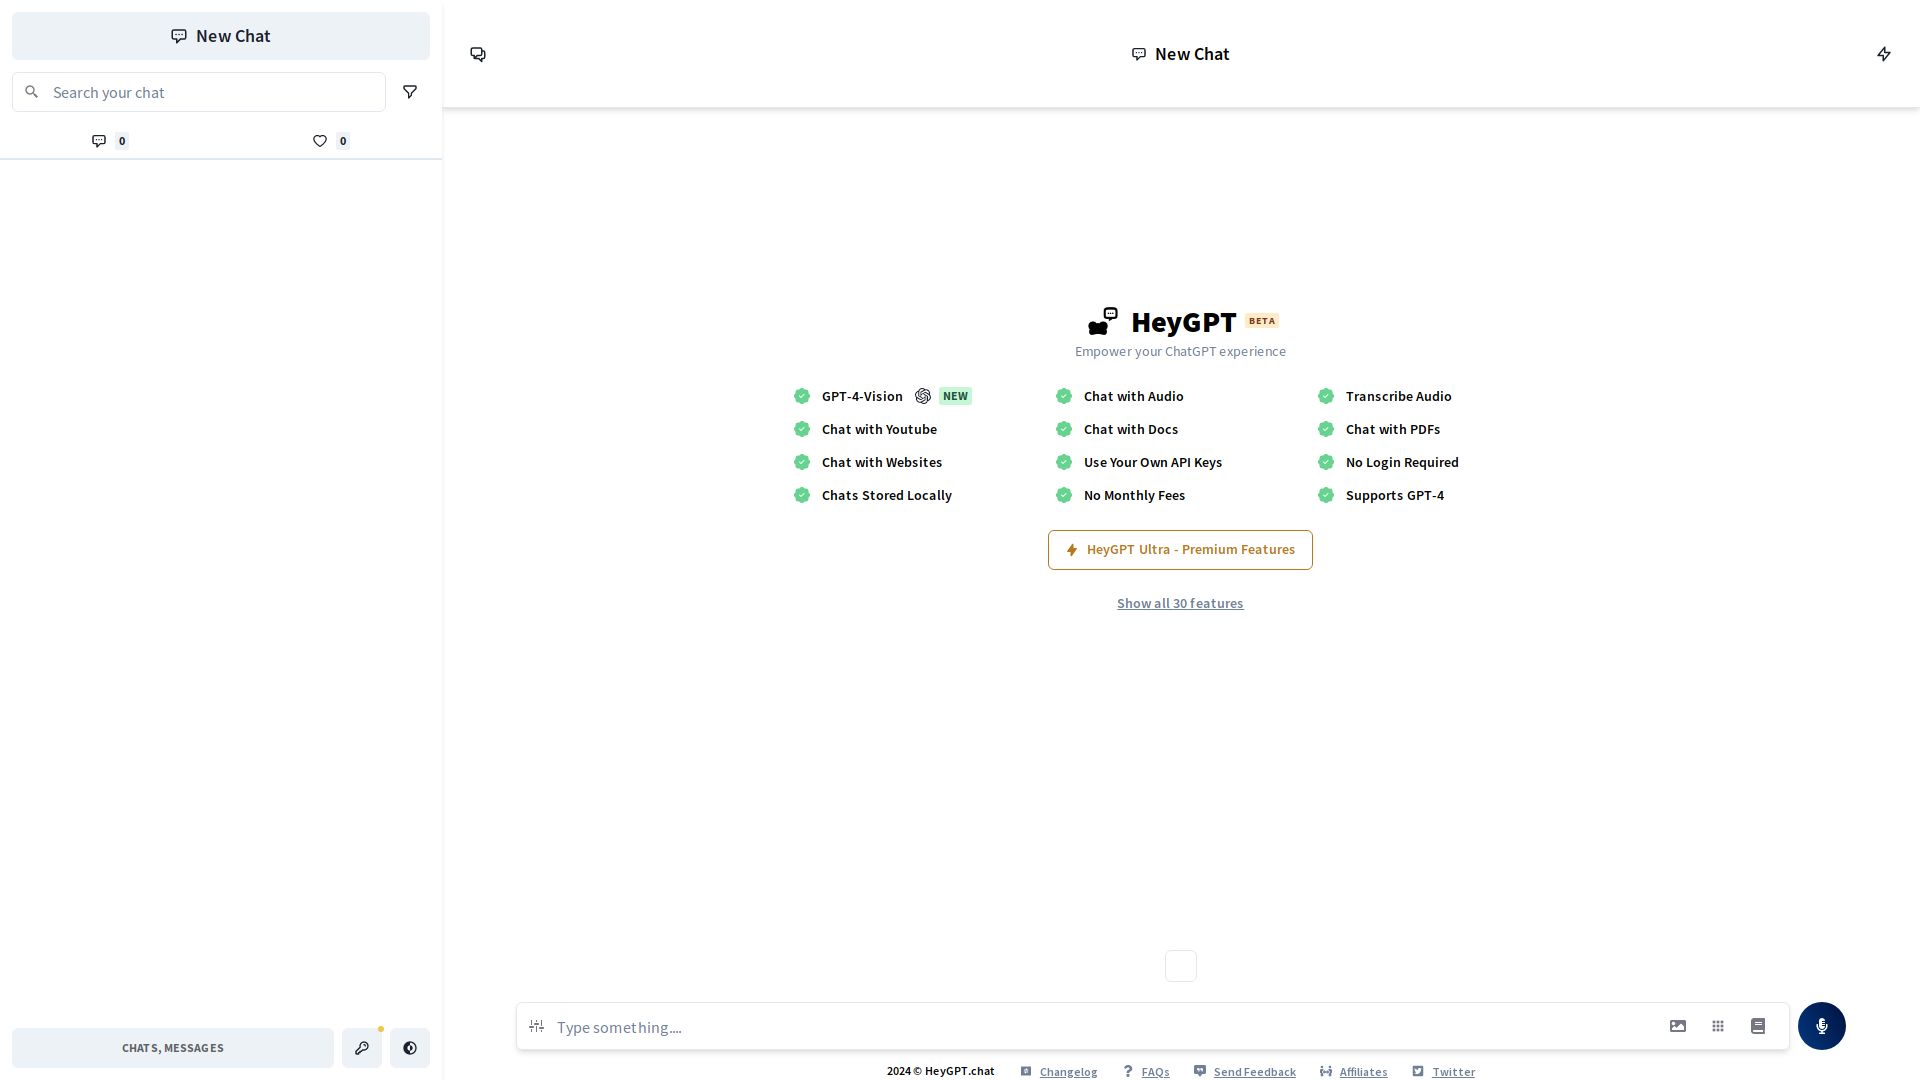1920x1080 pixels.
Task: Click the Chat with Audio feature
Action: 1133,396
